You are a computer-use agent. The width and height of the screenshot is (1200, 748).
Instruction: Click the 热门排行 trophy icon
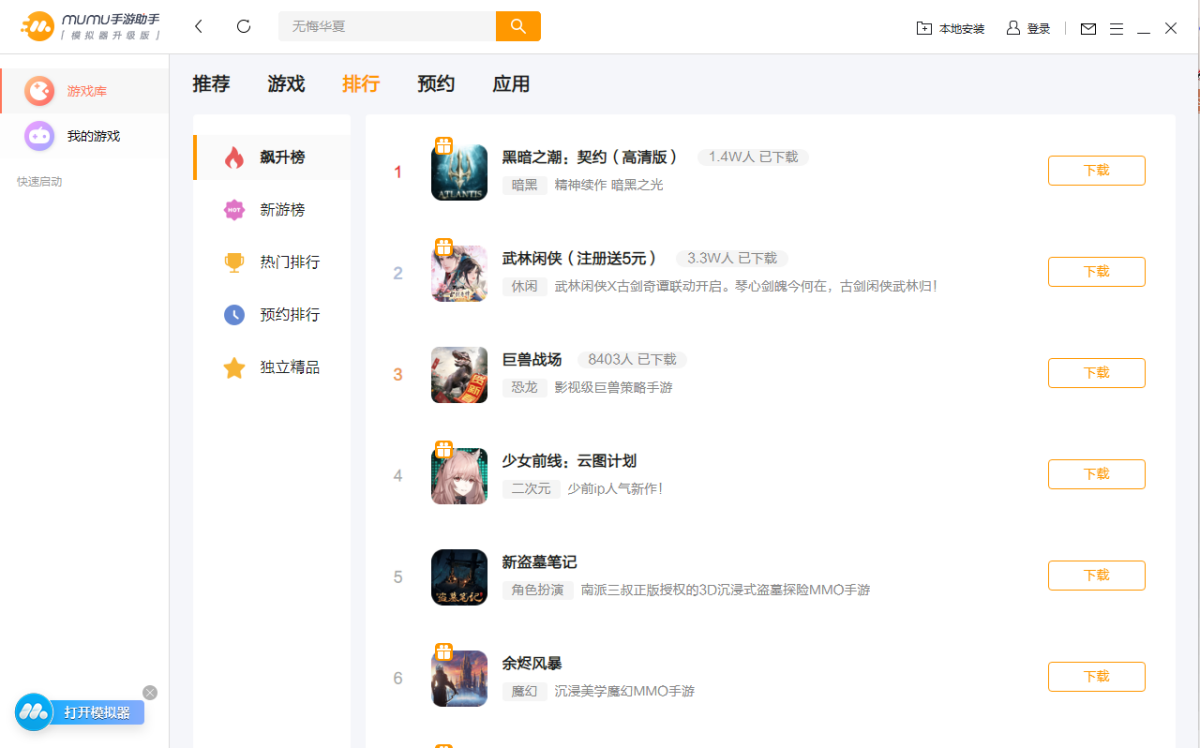(x=233, y=262)
